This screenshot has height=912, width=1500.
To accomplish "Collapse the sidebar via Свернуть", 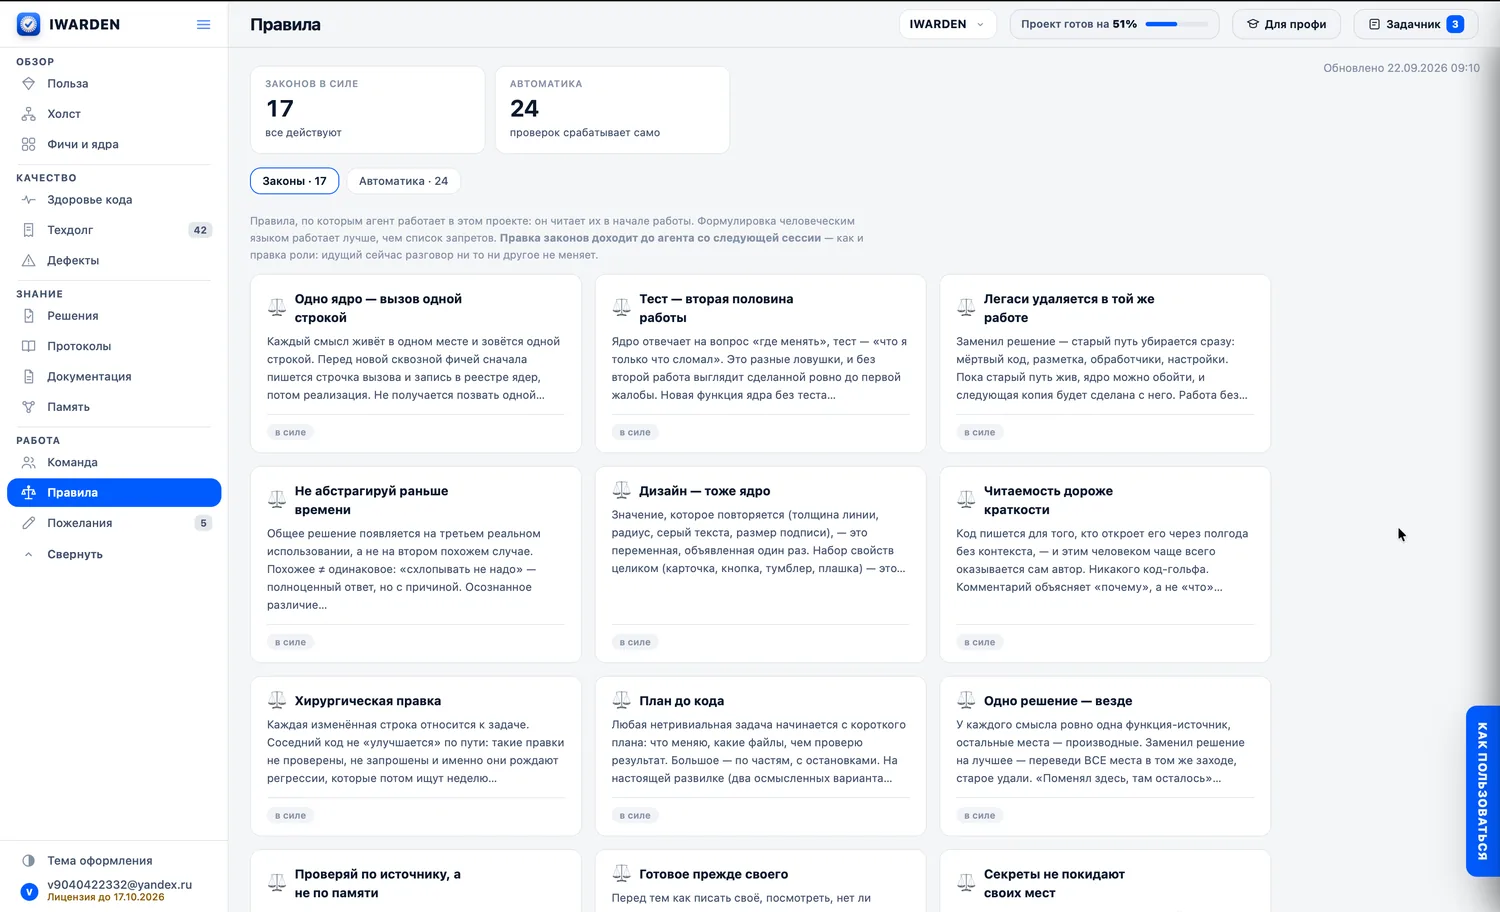I will [75, 554].
